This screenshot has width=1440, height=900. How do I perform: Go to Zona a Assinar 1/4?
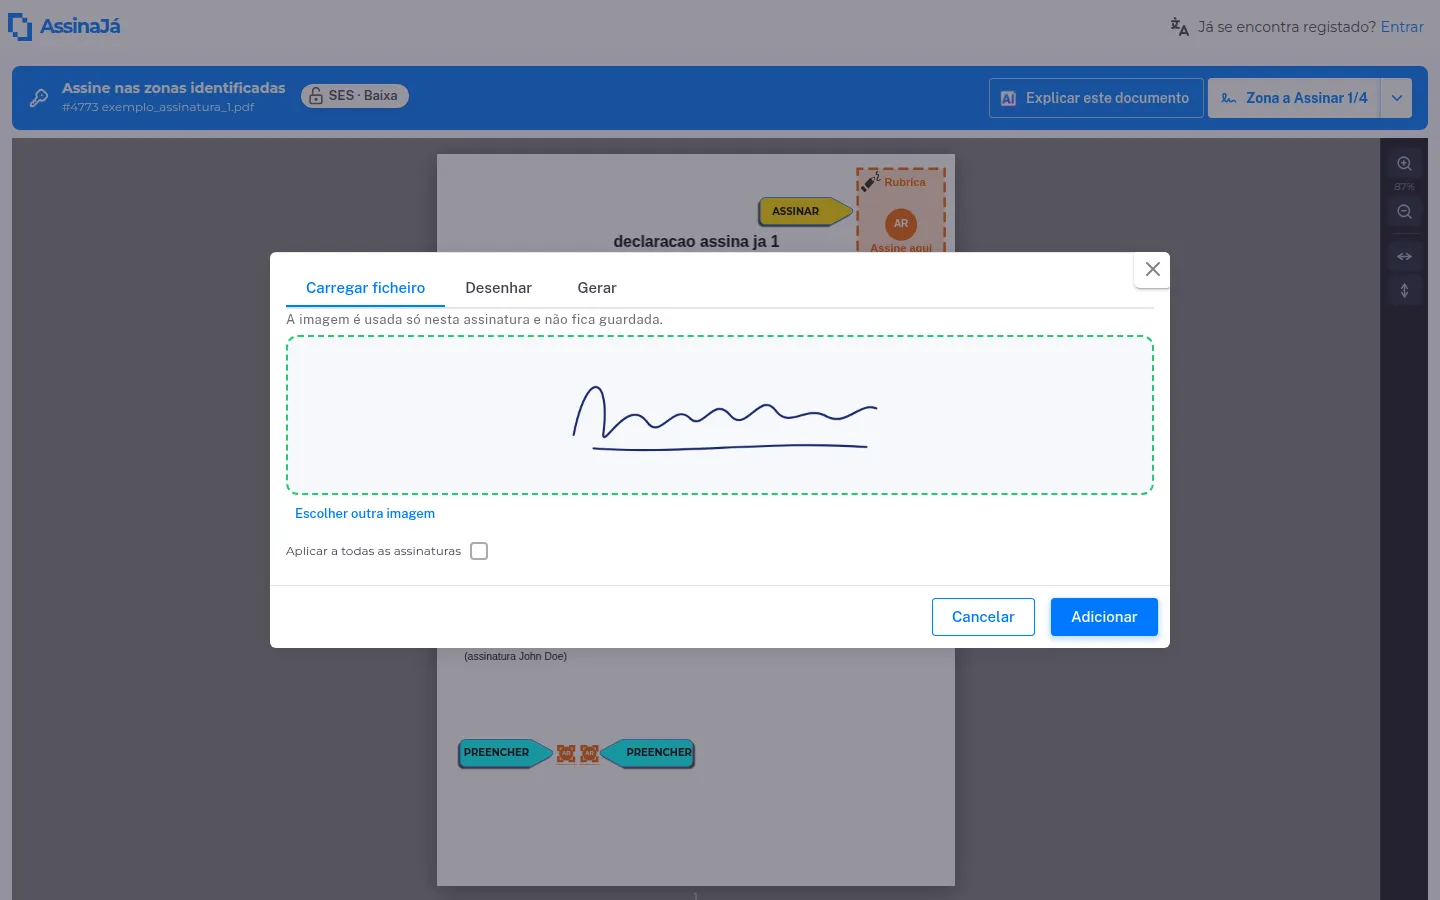pyautogui.click(x=1294, y=98)
